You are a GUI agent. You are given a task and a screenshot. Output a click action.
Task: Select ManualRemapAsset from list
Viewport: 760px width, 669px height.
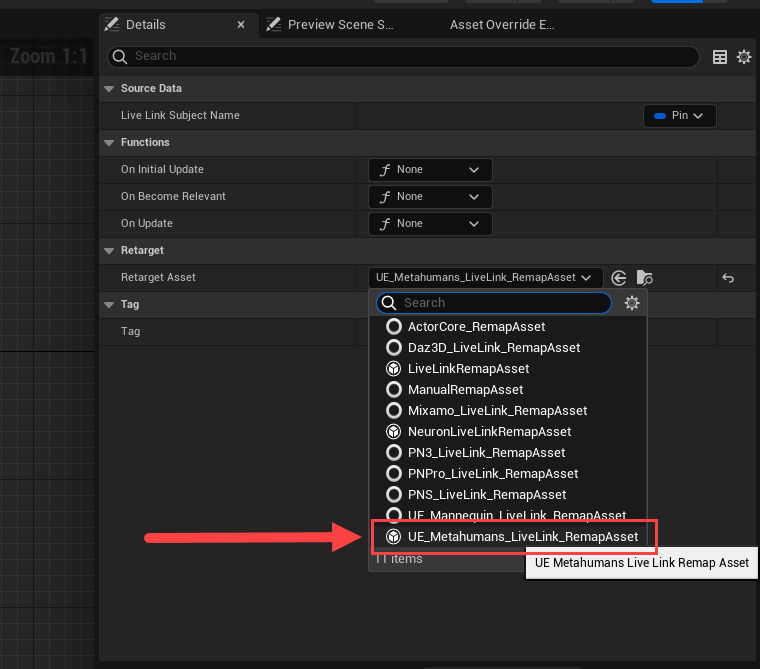tap(508, 390)
